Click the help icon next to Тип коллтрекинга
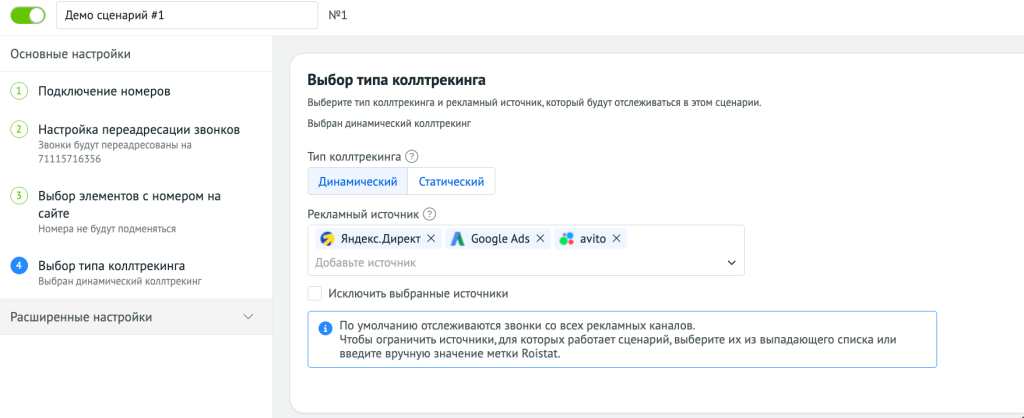The width and height of the screenshot is (1024, 418). point(411,157)
